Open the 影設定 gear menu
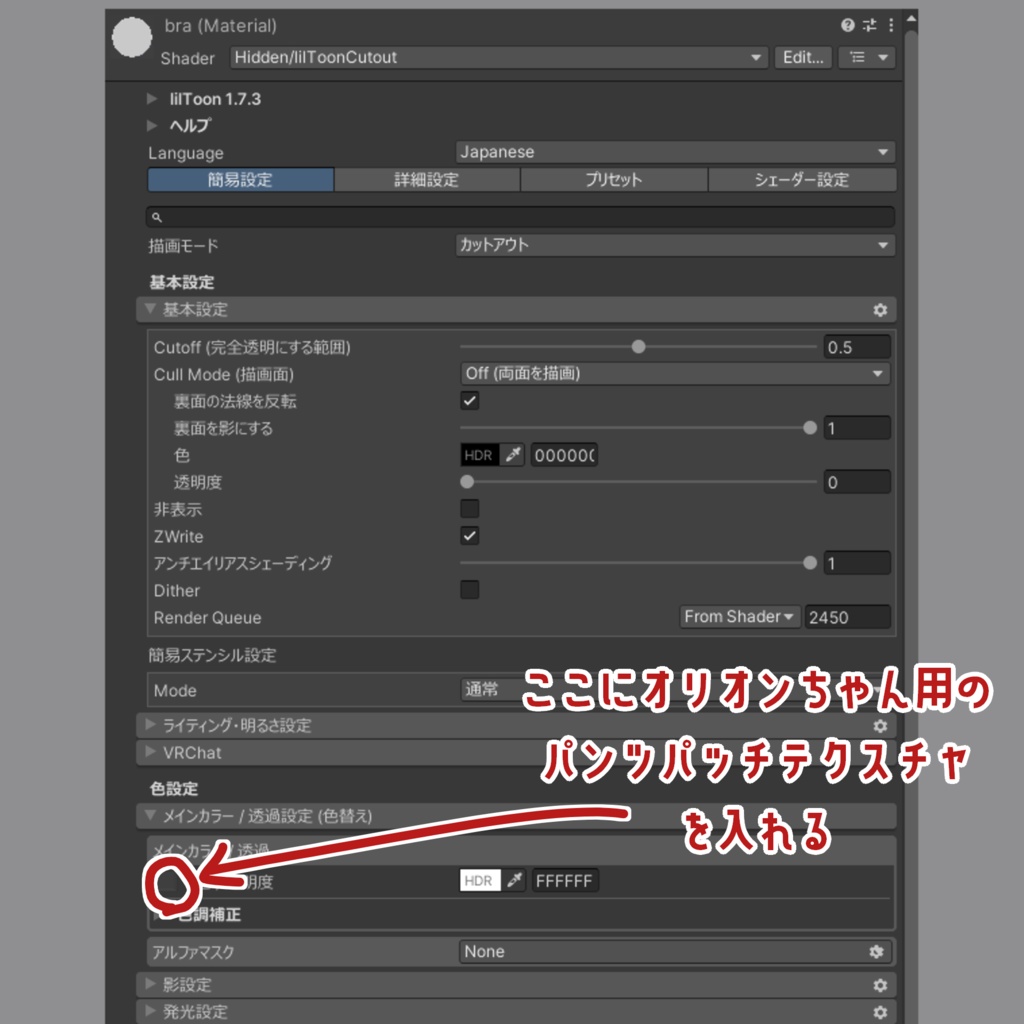This screenshot has width=1024, height=1024. coord(880,985)
